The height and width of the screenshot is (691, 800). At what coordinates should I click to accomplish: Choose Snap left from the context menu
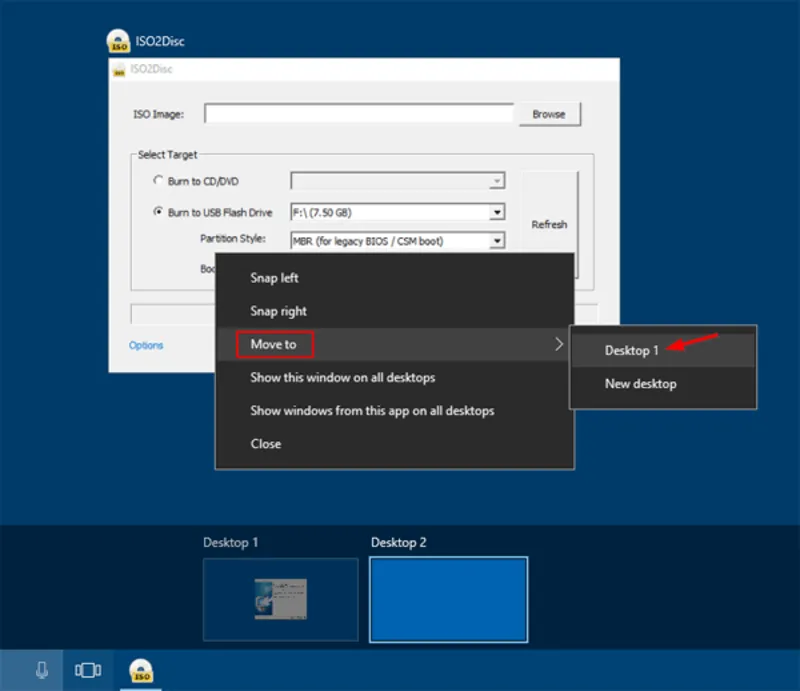pyautogui.click(x=274, y=278)
